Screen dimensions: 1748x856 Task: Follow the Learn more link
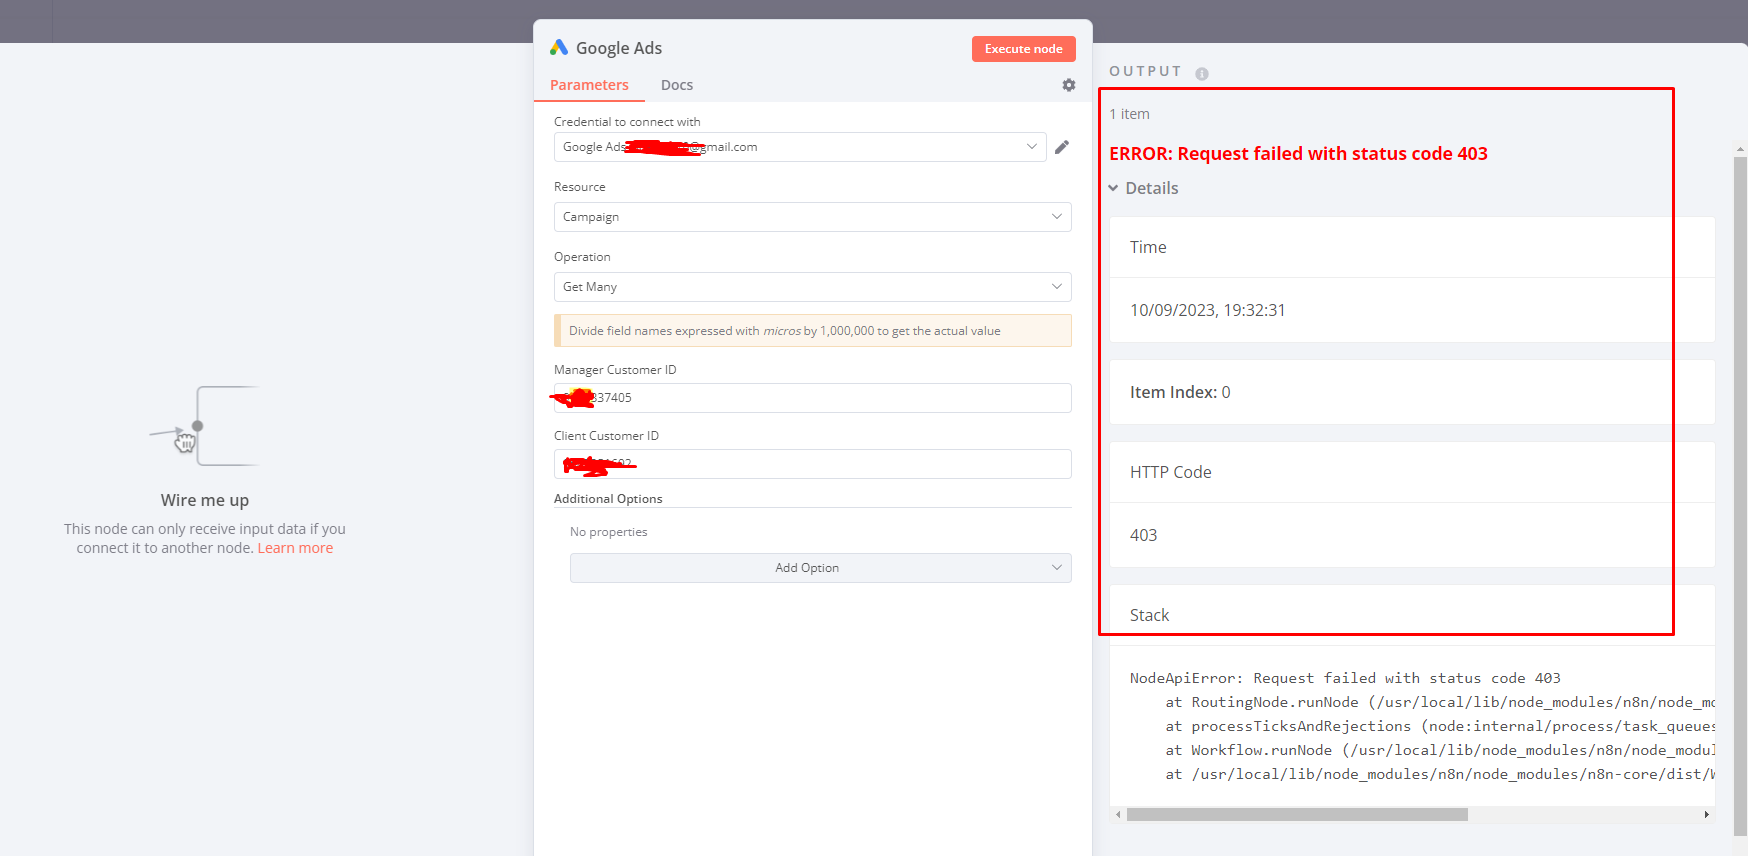point(295,548)
